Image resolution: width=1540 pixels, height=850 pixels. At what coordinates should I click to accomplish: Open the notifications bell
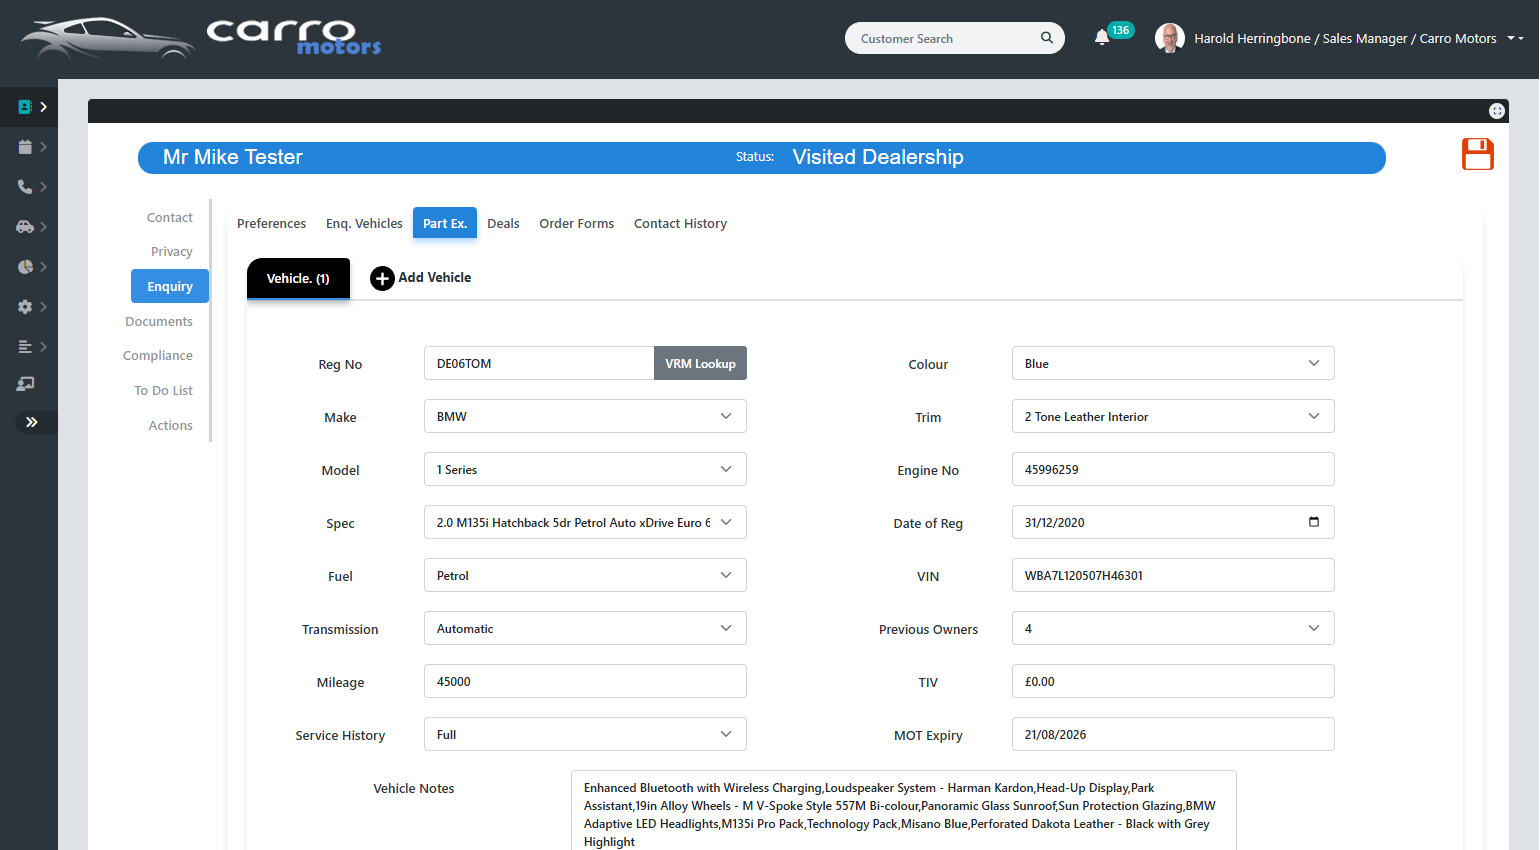coord(1102,38)
